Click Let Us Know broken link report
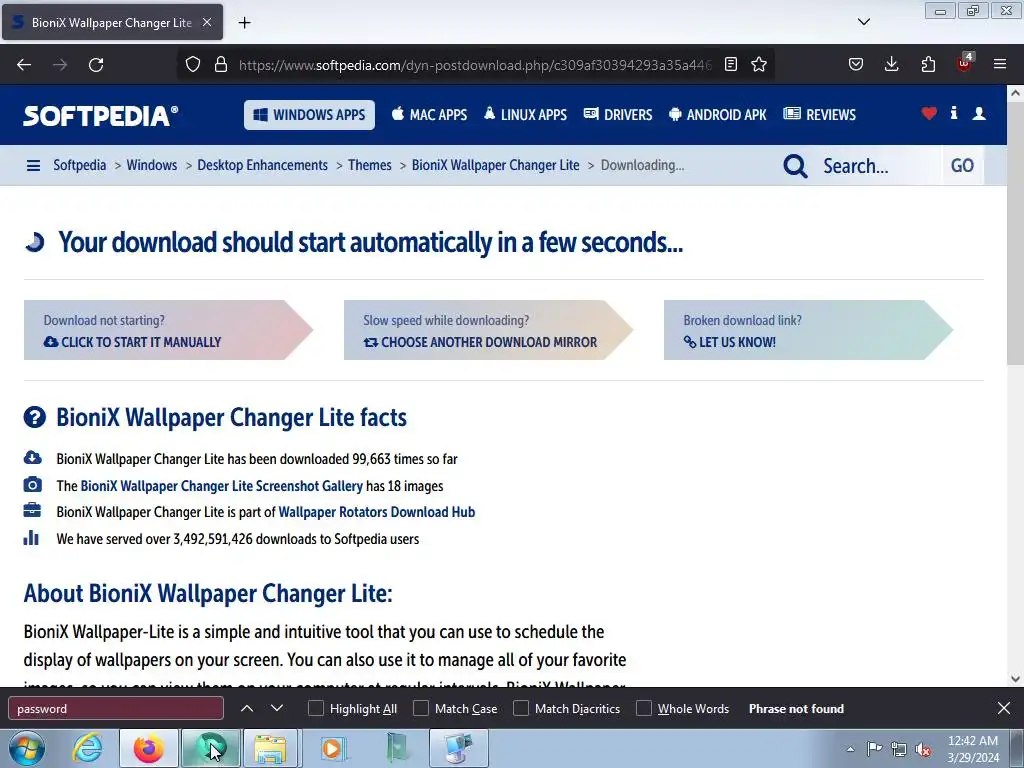 tap(808, 330)
